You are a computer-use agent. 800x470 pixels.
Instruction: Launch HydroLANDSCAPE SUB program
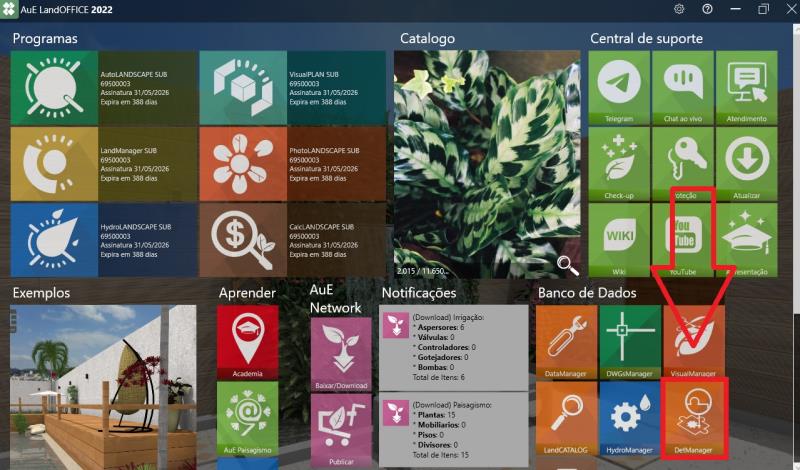coord(104,240)
